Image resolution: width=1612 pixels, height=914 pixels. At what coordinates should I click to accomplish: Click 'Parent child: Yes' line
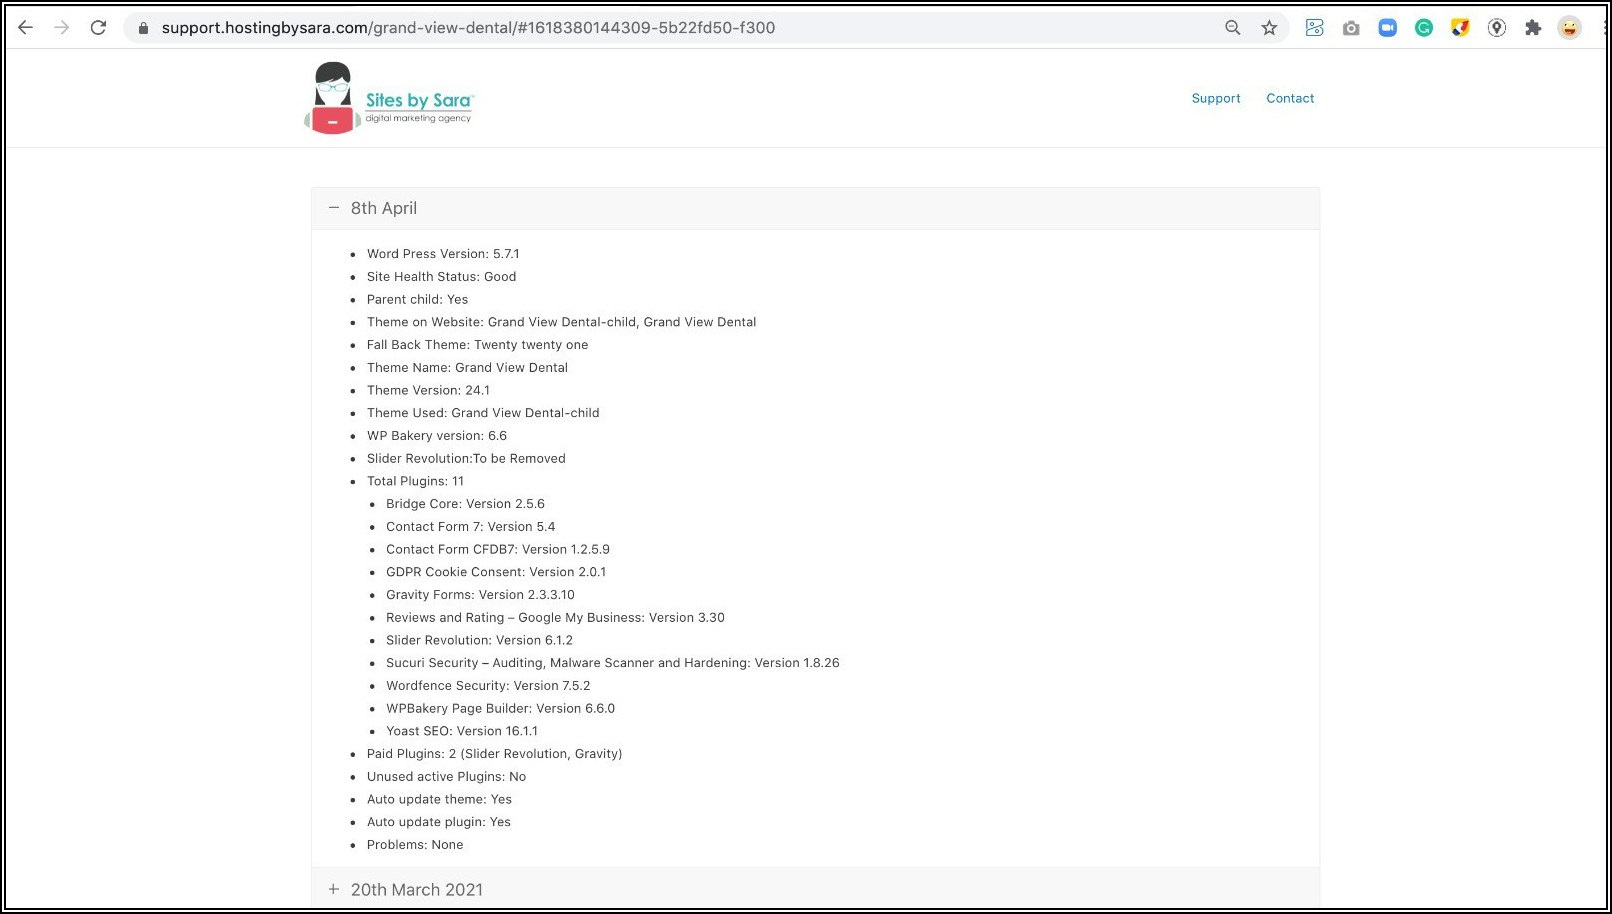point(417,299)
